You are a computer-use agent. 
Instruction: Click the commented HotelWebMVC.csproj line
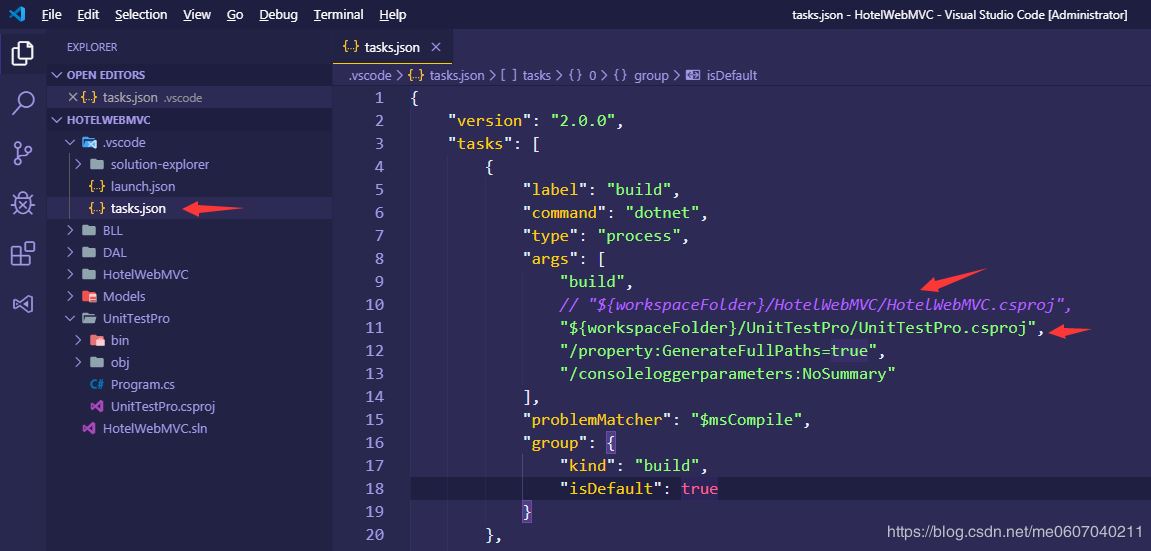tap(816, 304)
